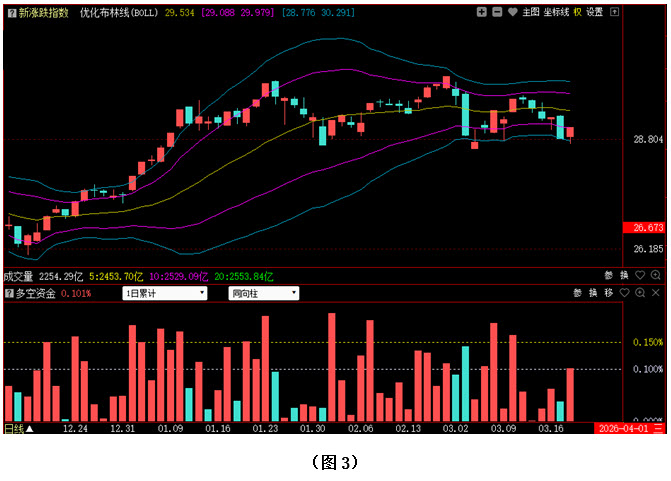Click 换 in the 多空资金 panel header
The width and height of the screenshot is (671, 481).
(x=592, y=294)
